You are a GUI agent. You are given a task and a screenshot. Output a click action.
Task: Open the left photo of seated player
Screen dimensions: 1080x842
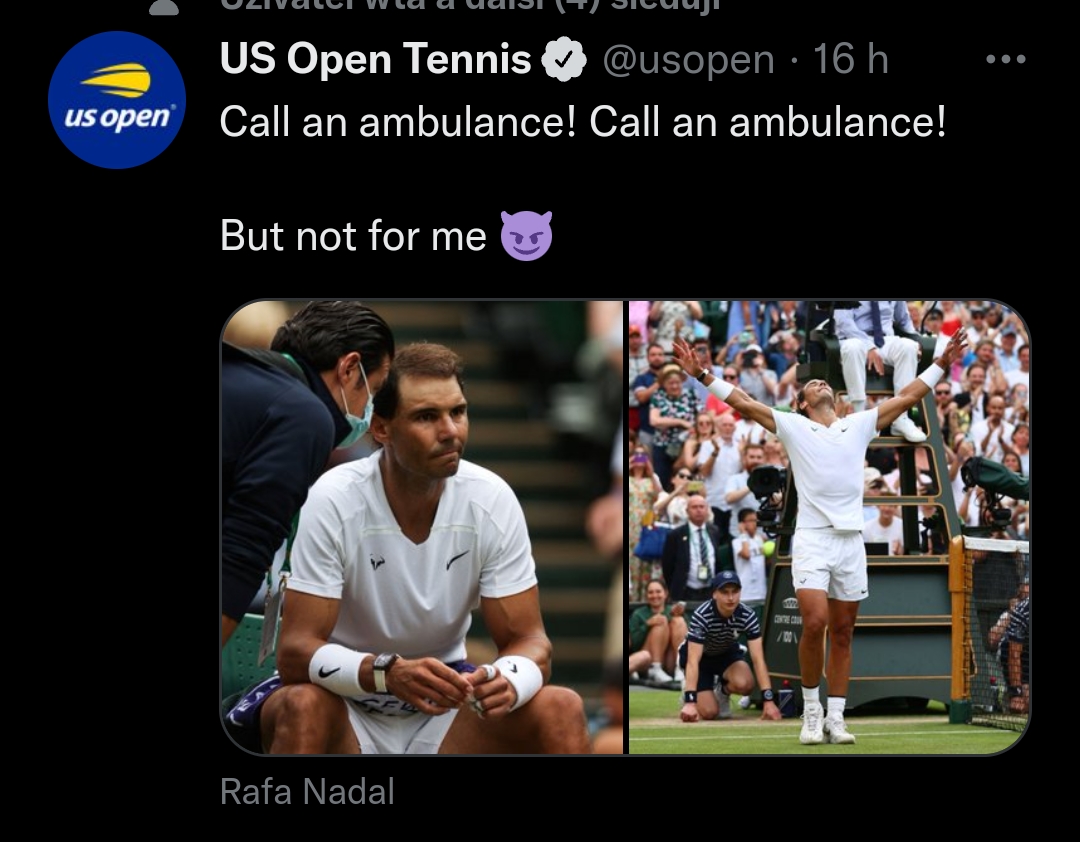(422, 527)
